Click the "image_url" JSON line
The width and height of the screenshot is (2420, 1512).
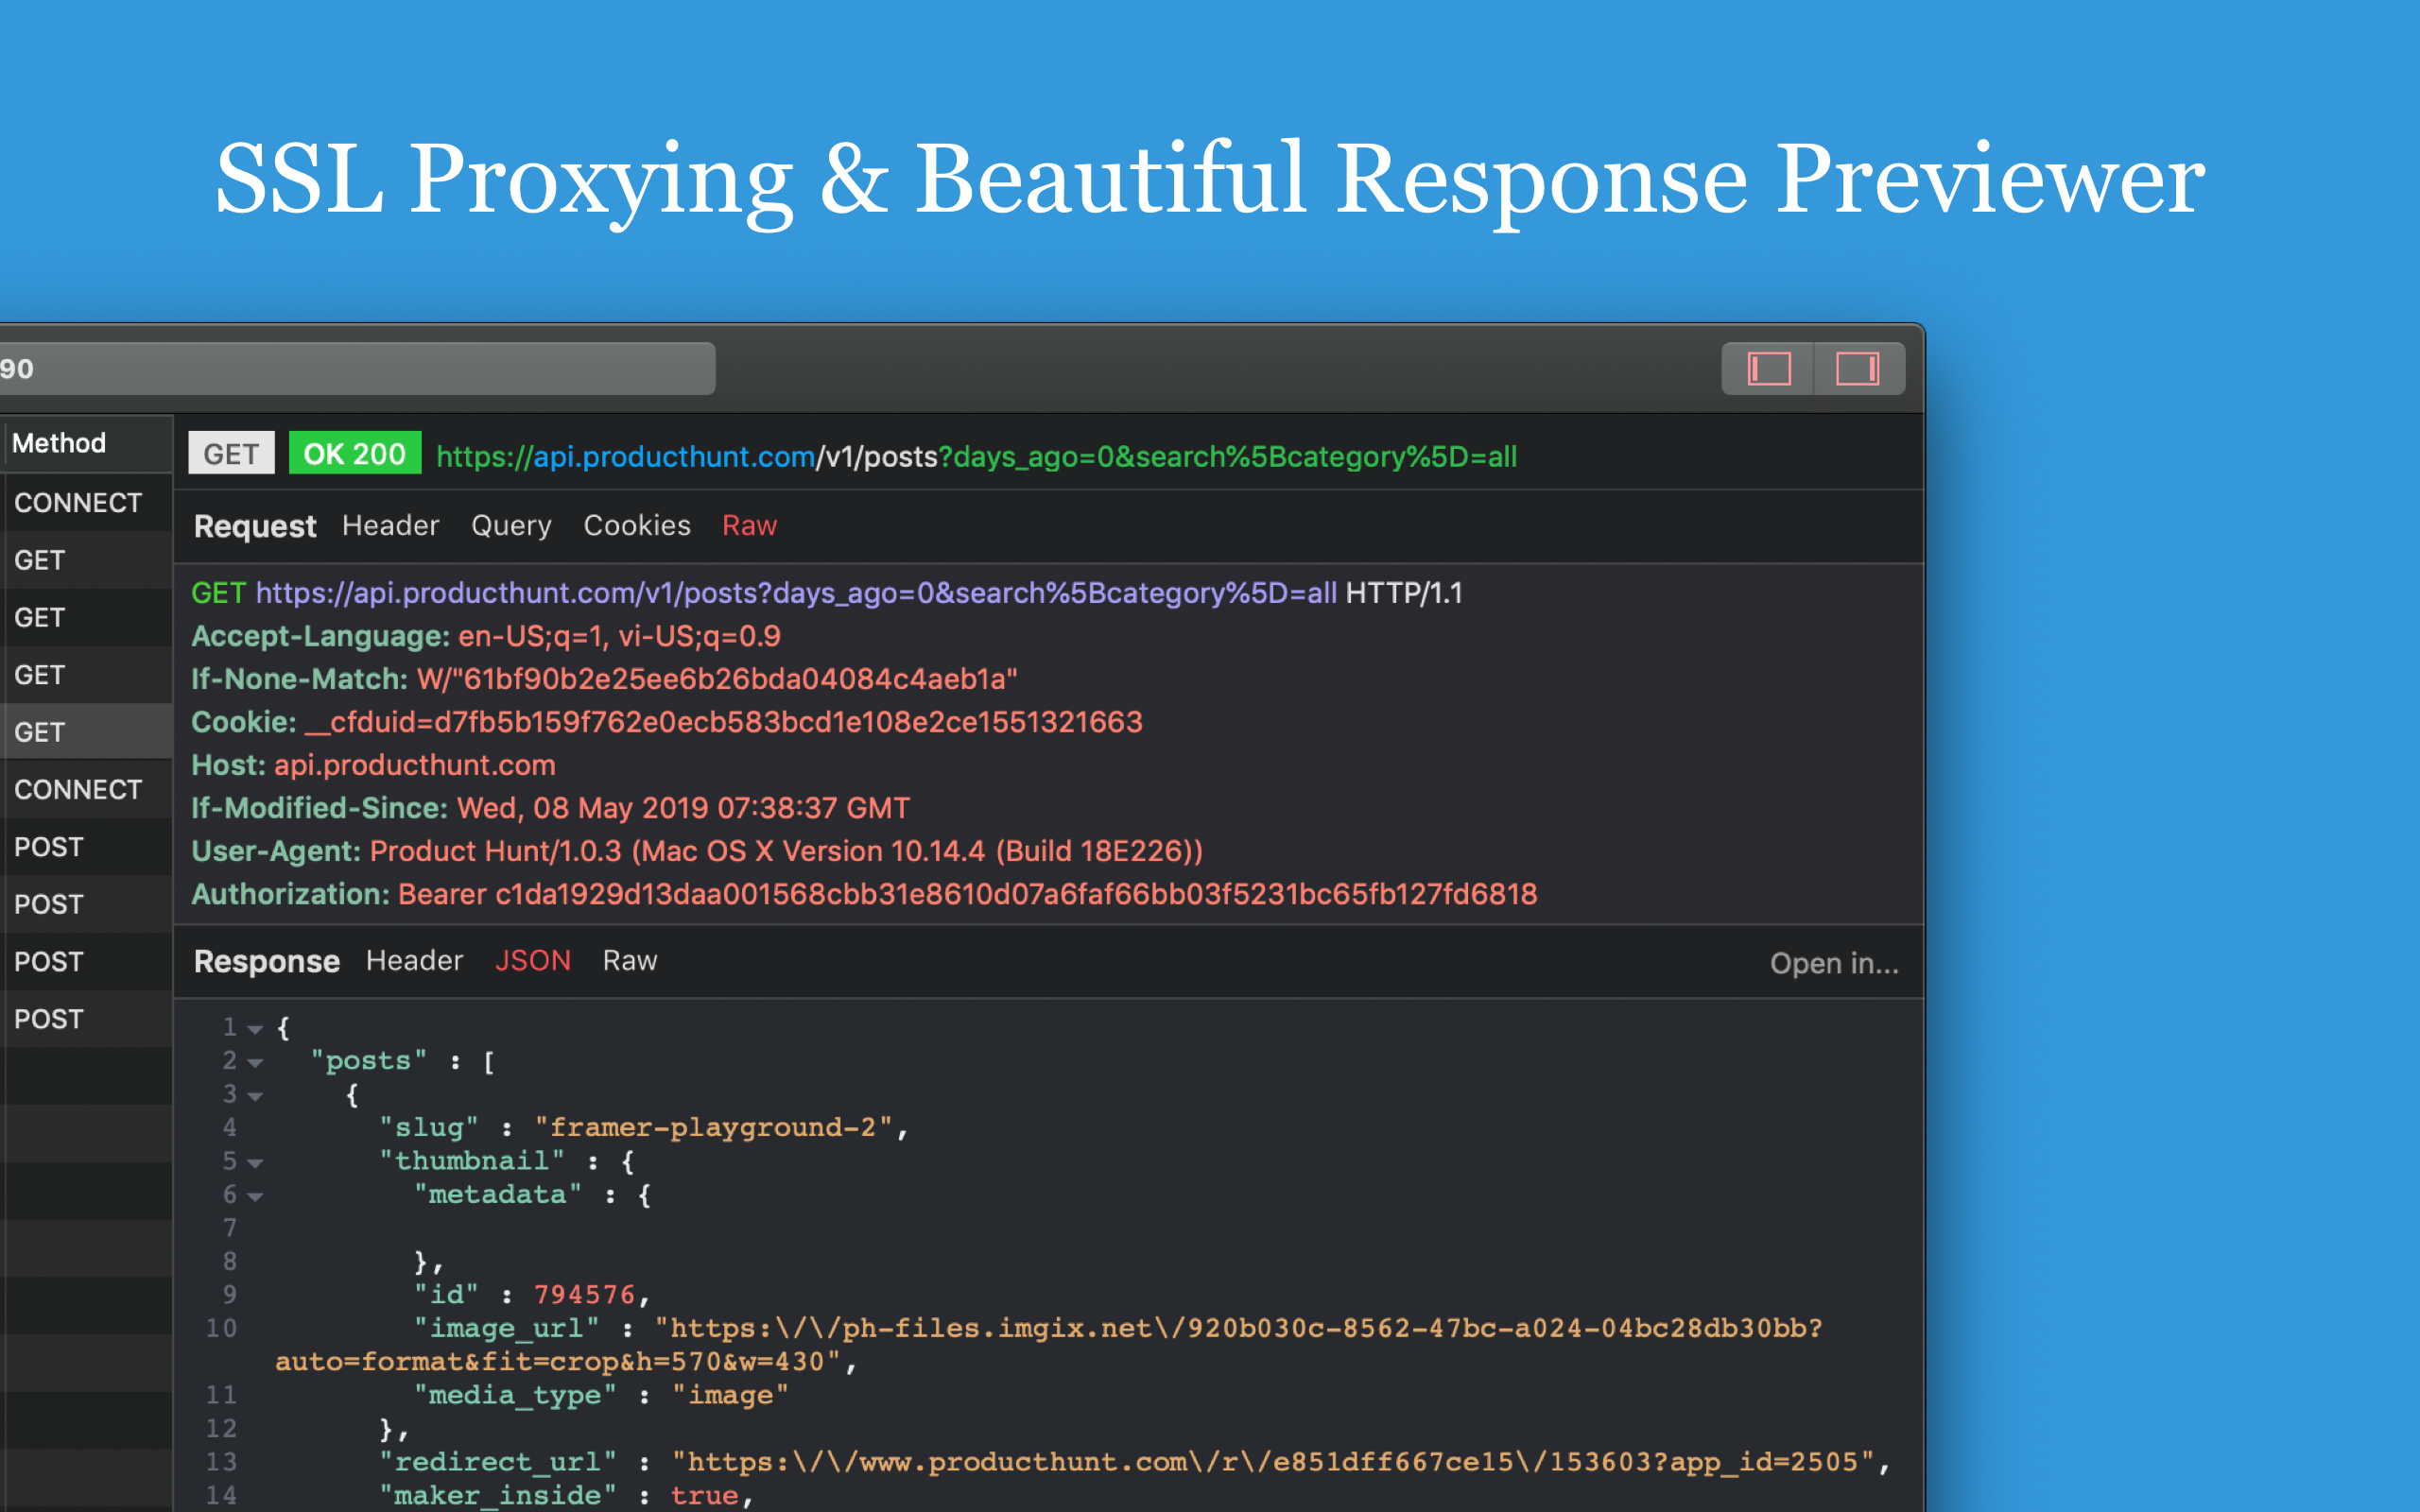tap(1049, 1345)
